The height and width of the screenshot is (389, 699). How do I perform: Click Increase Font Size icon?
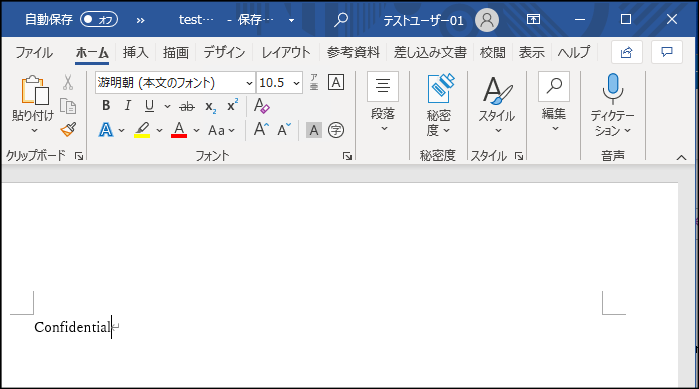(x=261, y=130)
